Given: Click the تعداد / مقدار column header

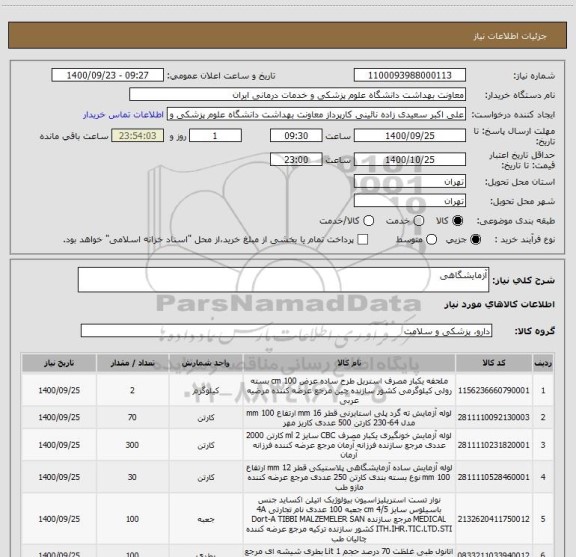Looking at the screenshot, I should (x=132, y=363).
